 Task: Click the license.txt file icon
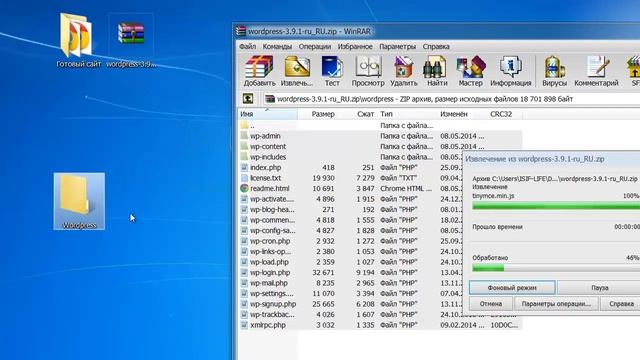244,178
